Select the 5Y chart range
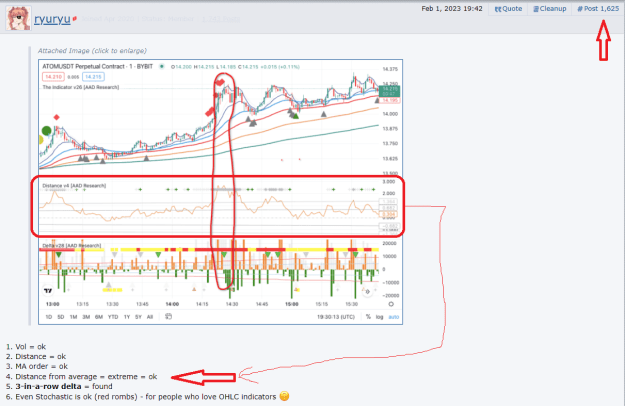 tap(138, 317)
